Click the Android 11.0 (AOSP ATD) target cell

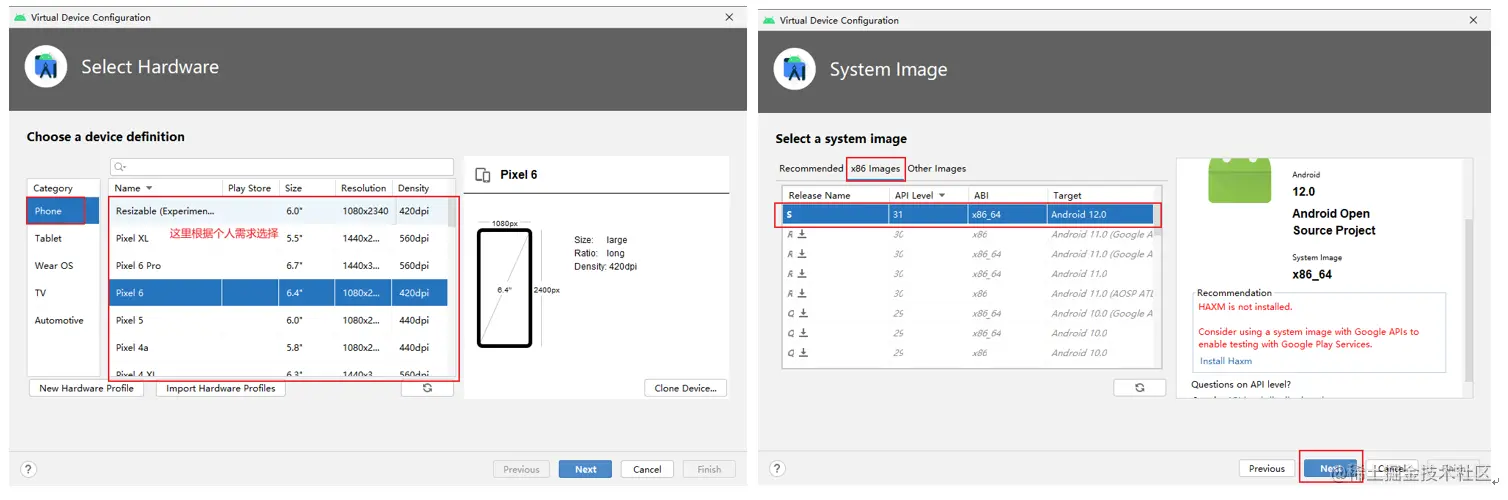pos(1101,293)
